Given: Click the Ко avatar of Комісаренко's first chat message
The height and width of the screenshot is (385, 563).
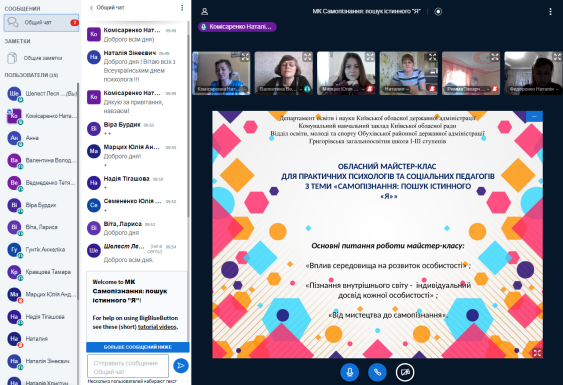Looking at the screenshot, I should [94, 34].
